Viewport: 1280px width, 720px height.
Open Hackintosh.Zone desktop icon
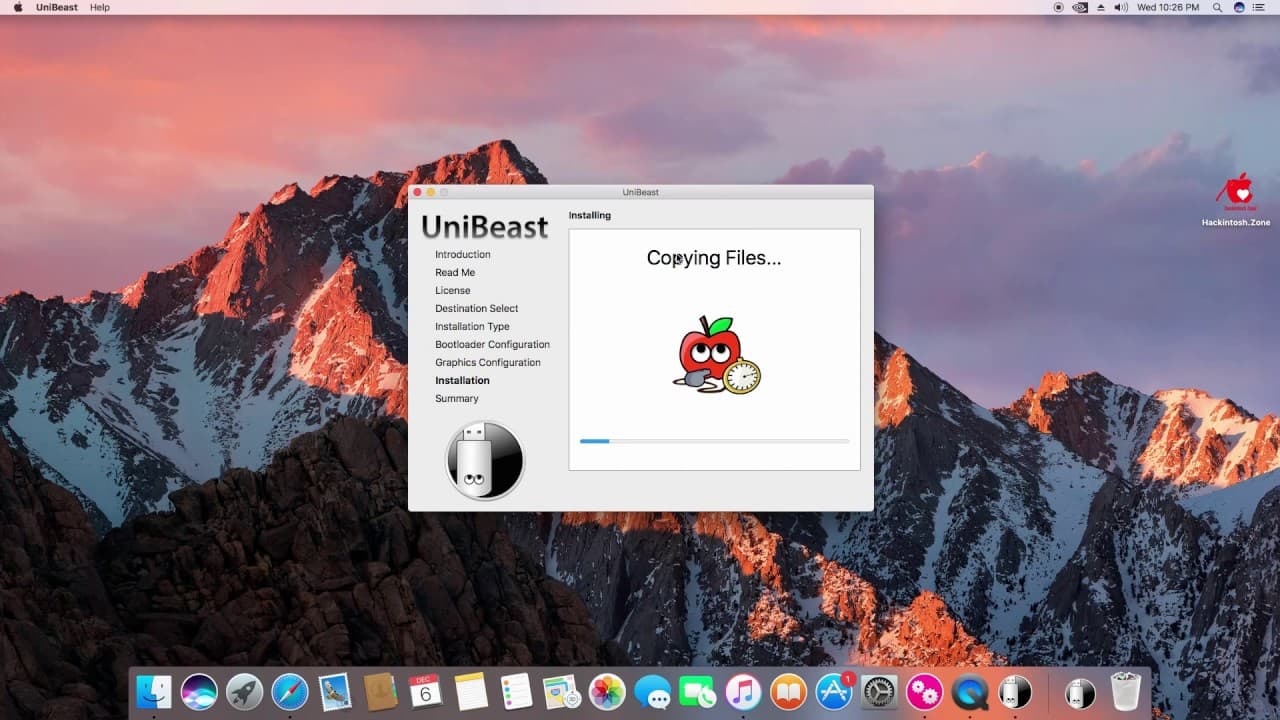click(1237, 199)
